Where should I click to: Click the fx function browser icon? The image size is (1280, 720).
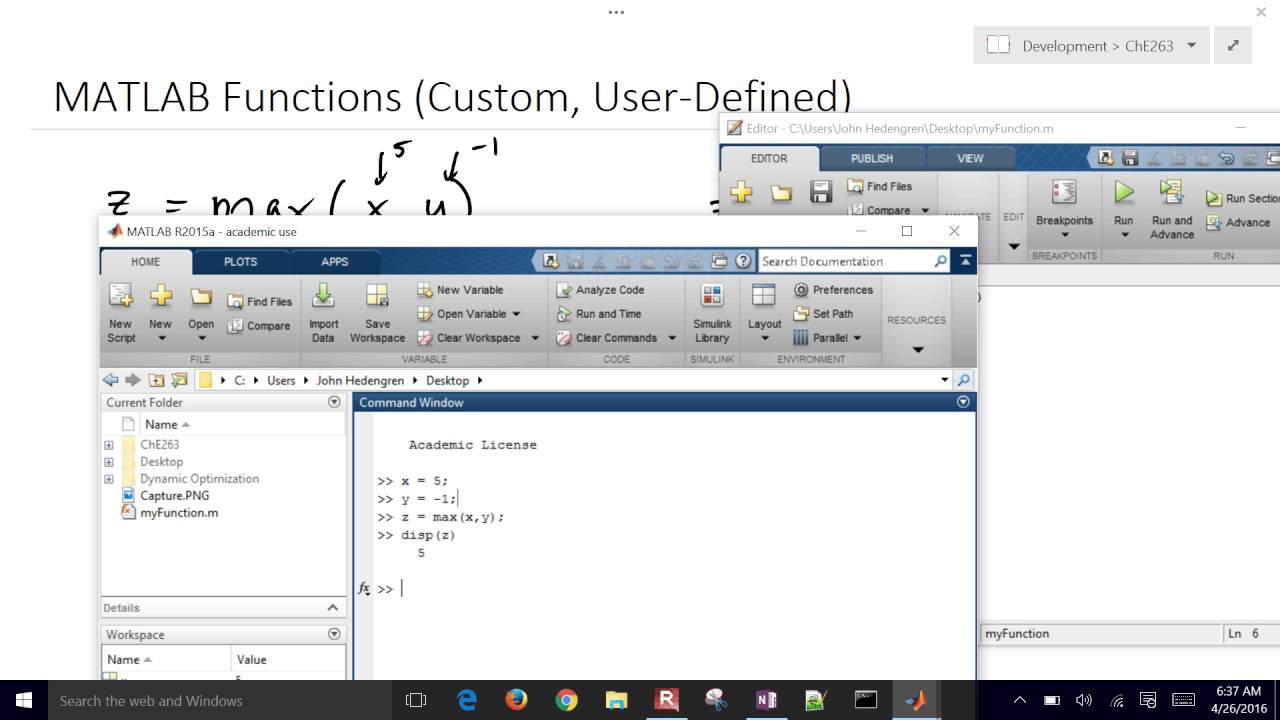pyautogui.click(x=365, y=589)
